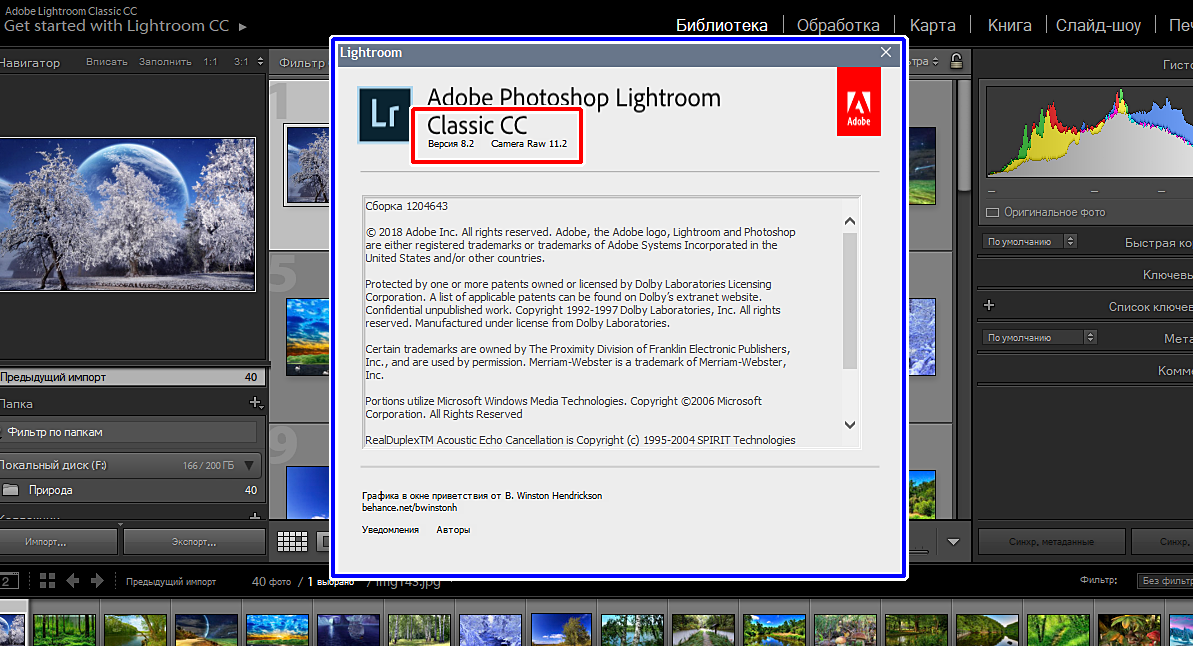Image resolution: width=1193 pixels, height=646 pixels.
Task: Click the Фильтр по папкам search field
Action: pyautogui.click(x=129, y=432)
